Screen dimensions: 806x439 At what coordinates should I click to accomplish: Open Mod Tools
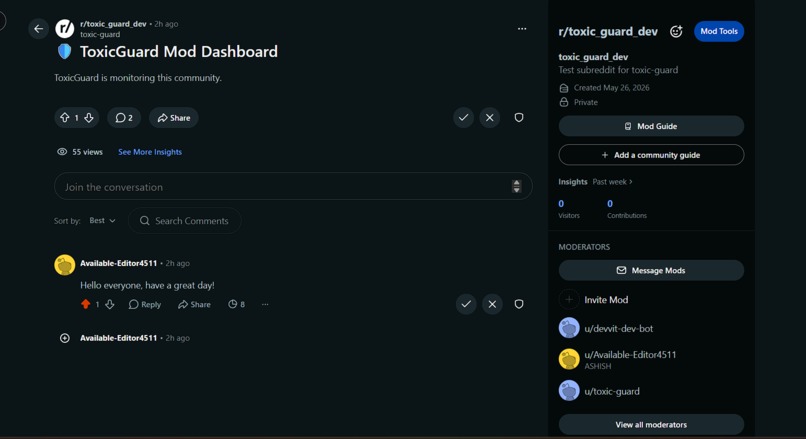719,31
